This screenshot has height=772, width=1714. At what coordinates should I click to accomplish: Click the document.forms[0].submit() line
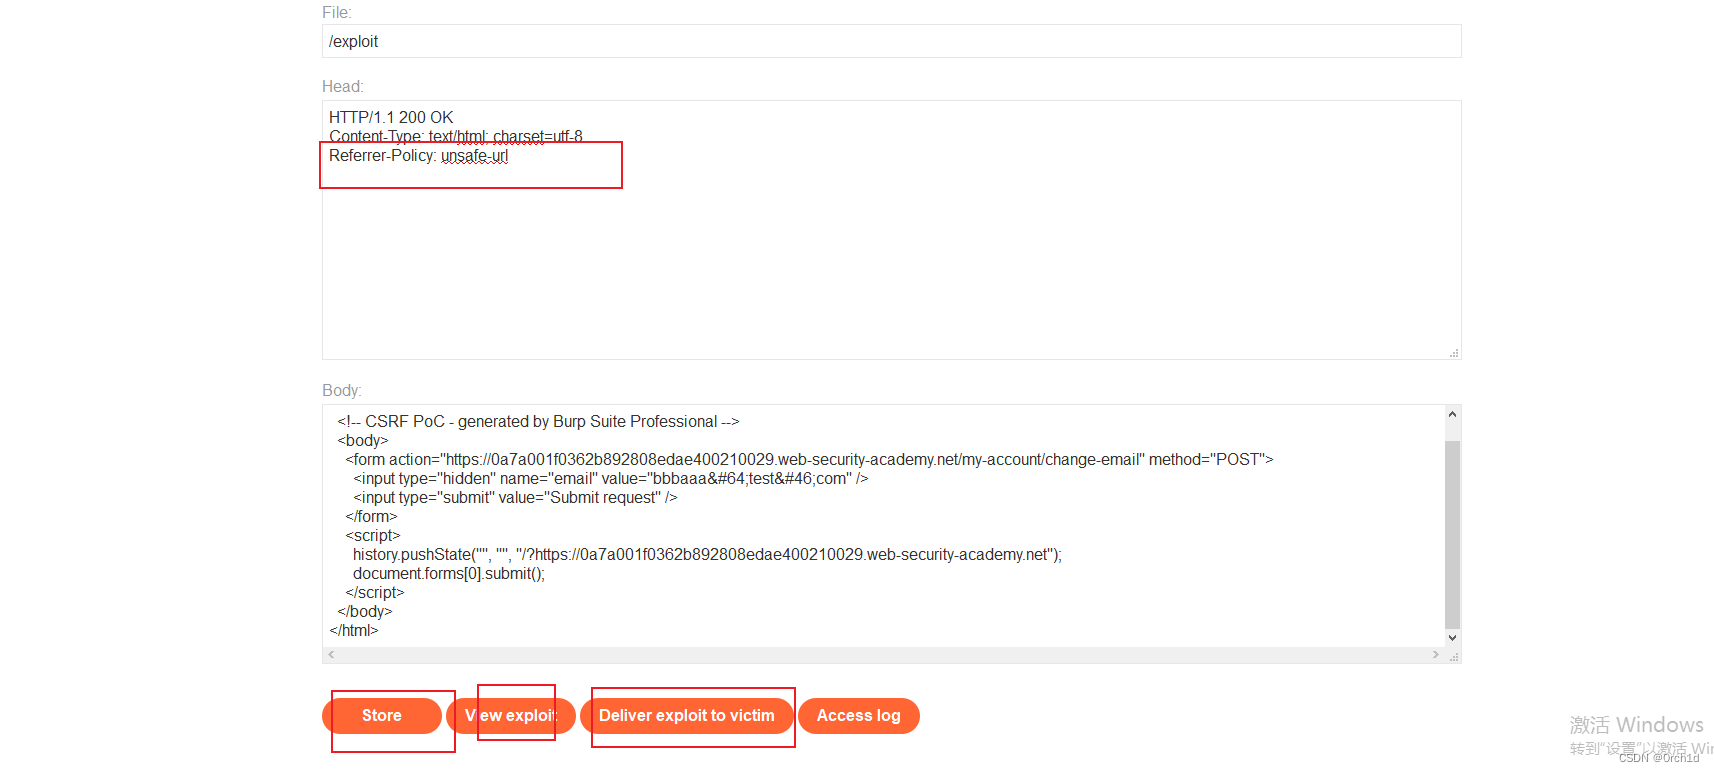(x=449, y=574)
